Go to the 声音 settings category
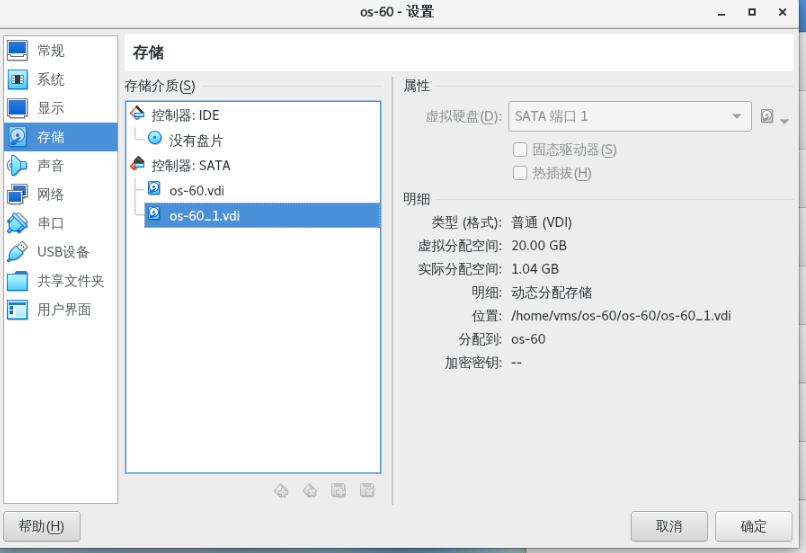 [x=50, y=166]
